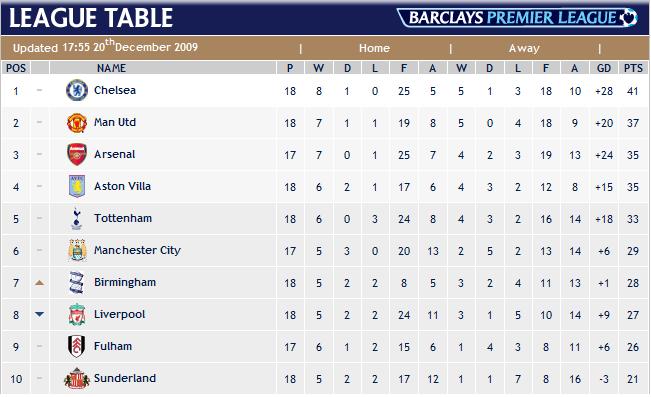651x397 pixels.
Task: Click the Aston Villa club crest
Action: (x=77, y=186)
